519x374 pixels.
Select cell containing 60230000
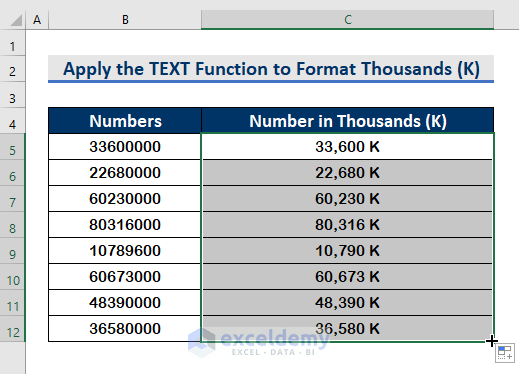point(125,199)
